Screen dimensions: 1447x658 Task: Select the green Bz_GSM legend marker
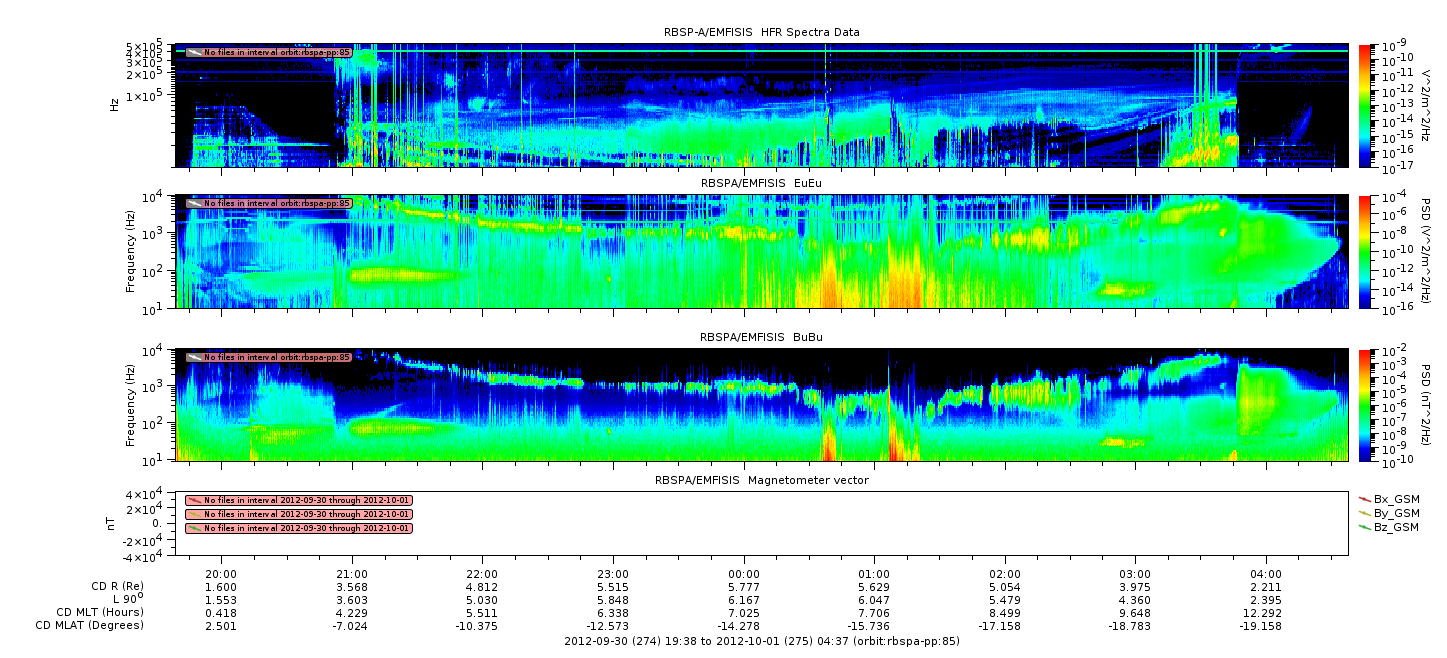[1365, 527]
